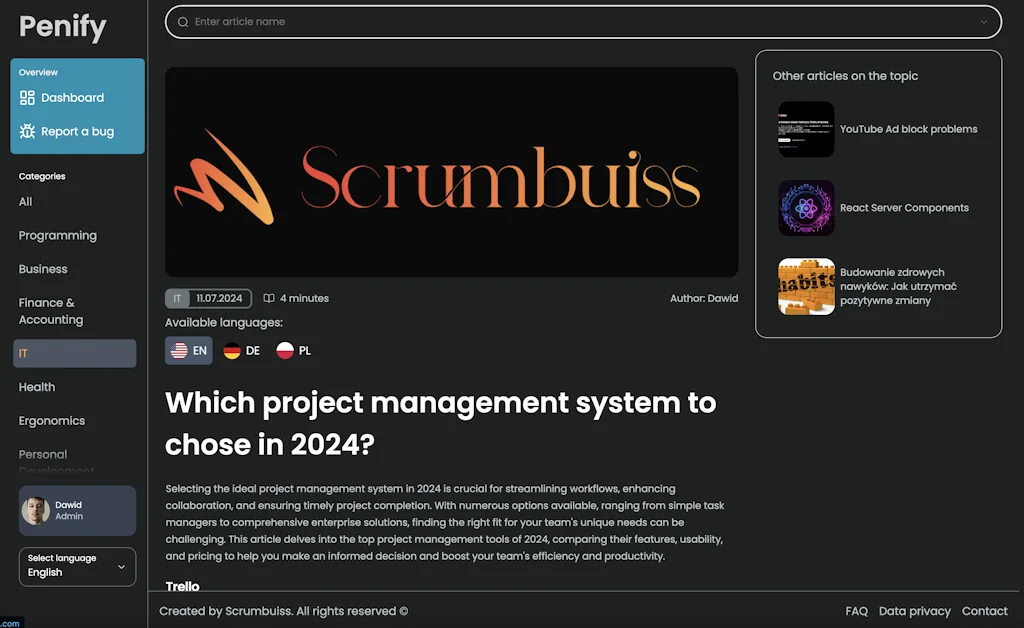The height and width of the screenshot is (628, 1024).
Task: Click Dawid's profile avatar picture
Action: [35, 510]
